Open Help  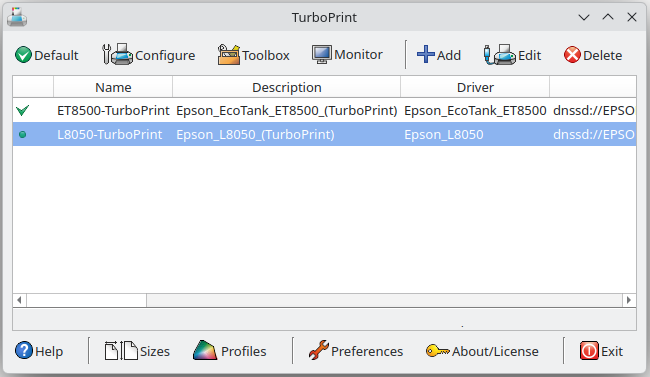click(39, 351)
